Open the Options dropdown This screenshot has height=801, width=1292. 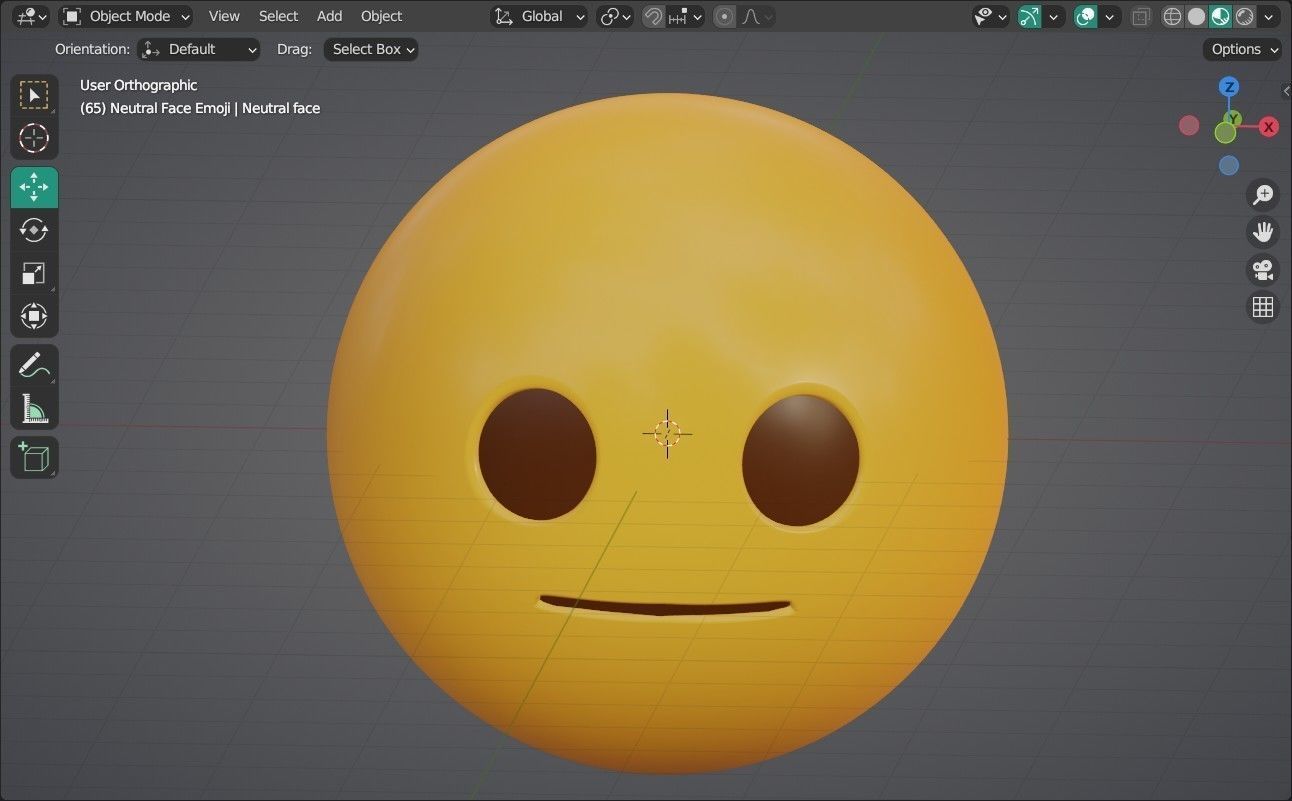1243,49
